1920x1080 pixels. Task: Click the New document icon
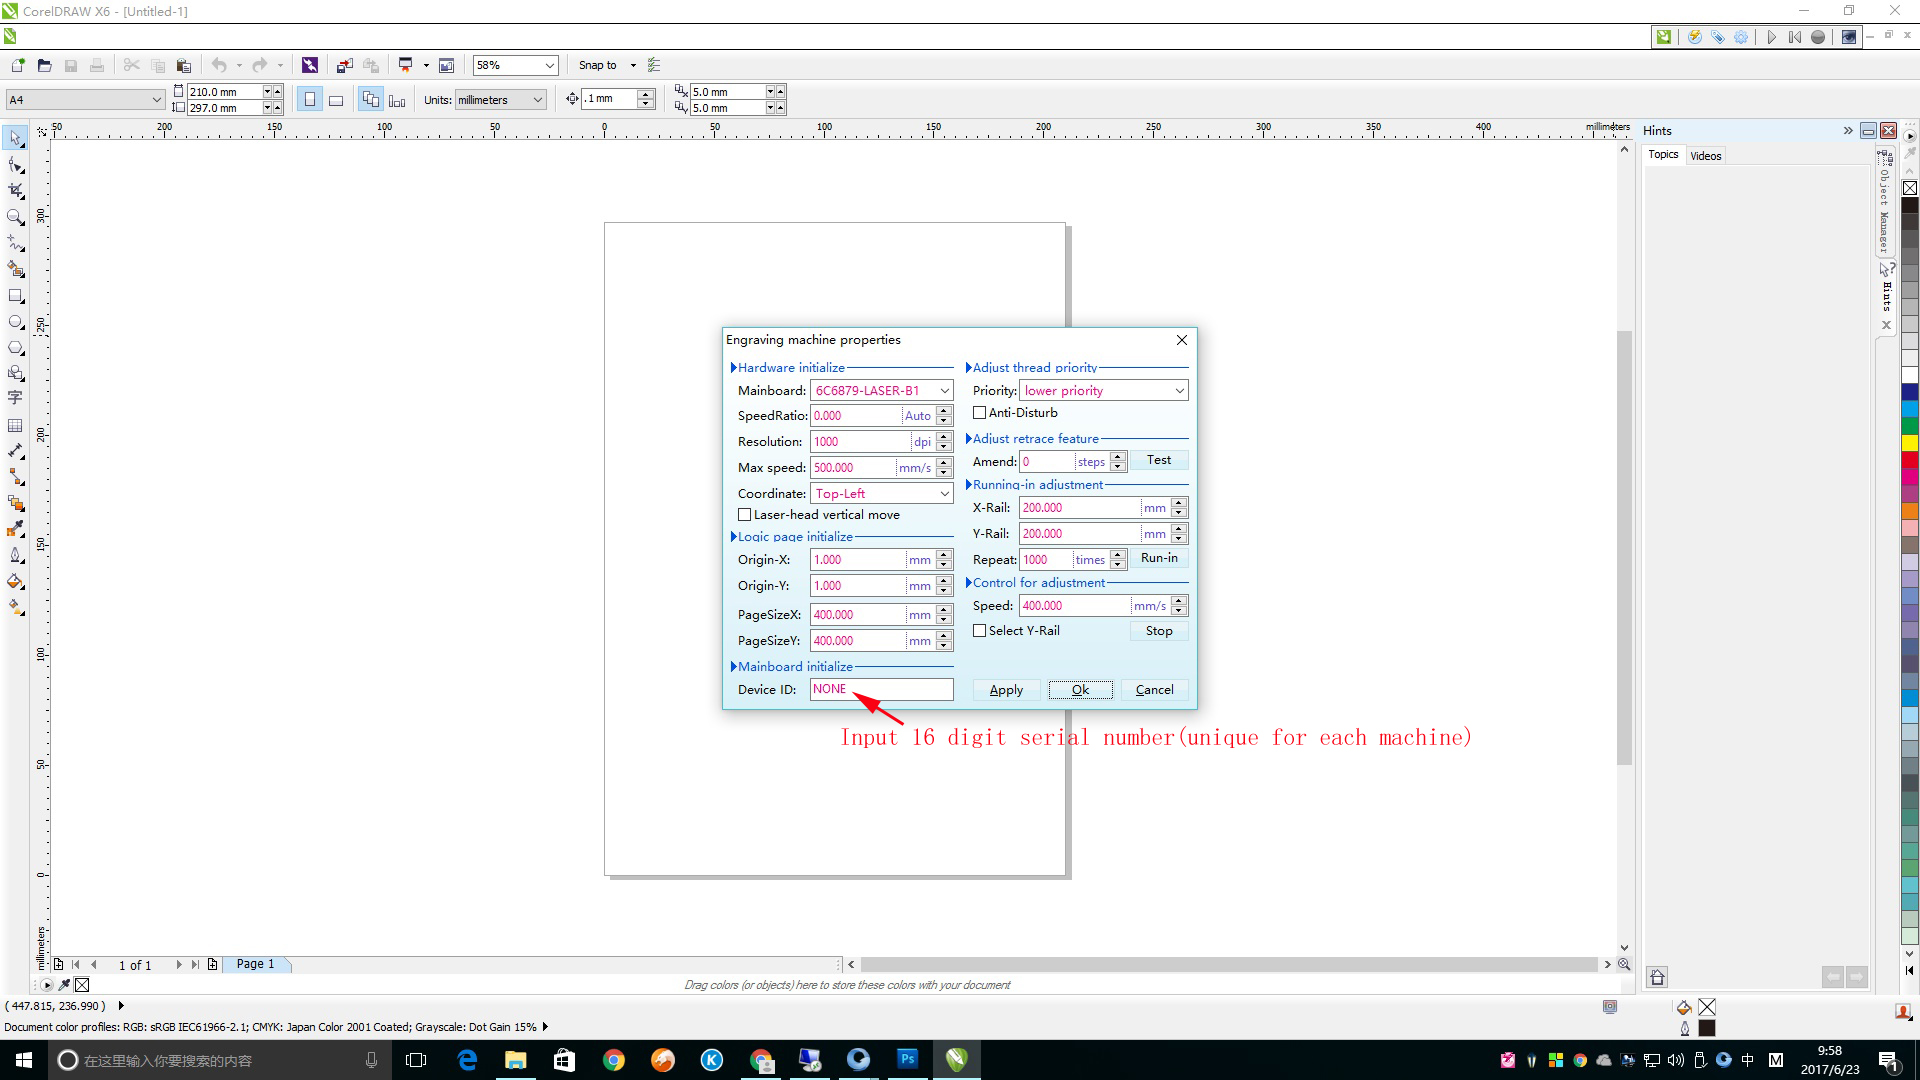[x=17, y=66]
